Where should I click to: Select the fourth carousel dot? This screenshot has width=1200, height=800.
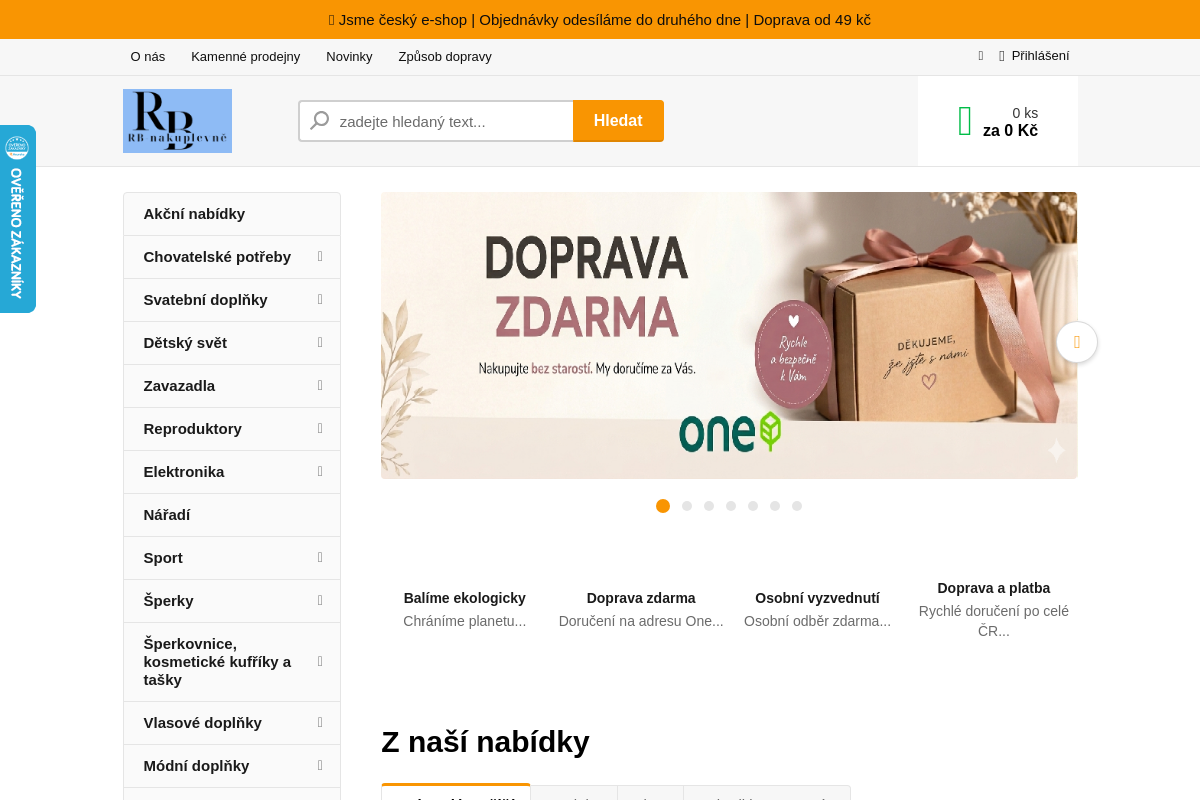pos(731,506)
